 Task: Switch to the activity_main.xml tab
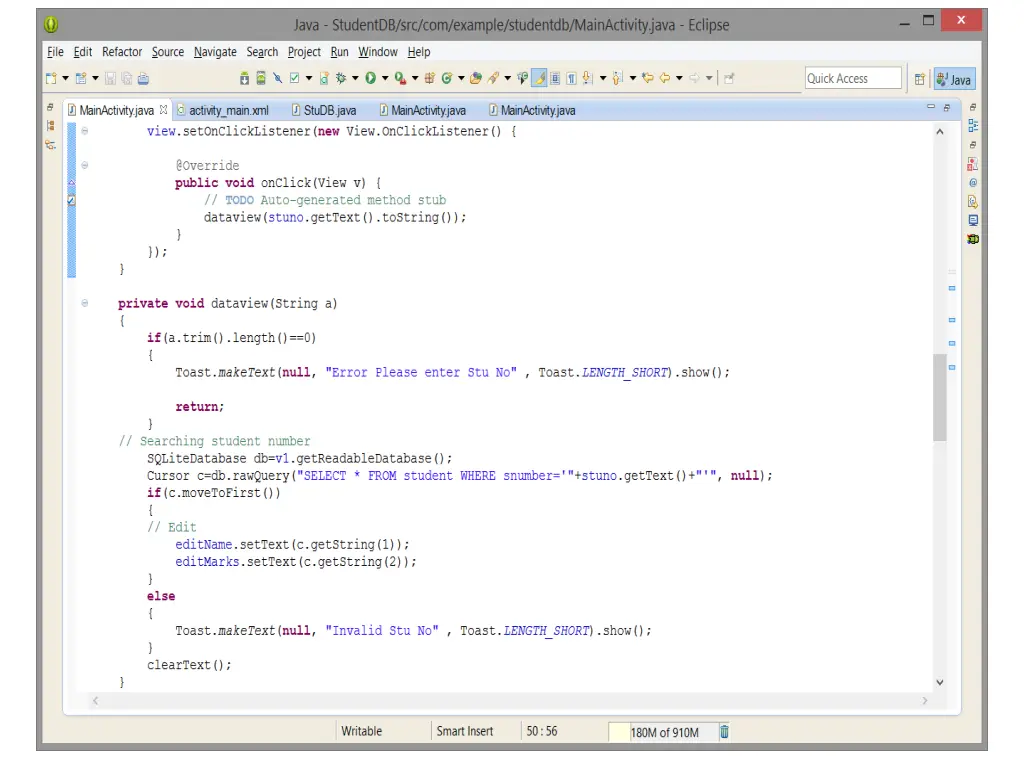click(x=223, y=110)
